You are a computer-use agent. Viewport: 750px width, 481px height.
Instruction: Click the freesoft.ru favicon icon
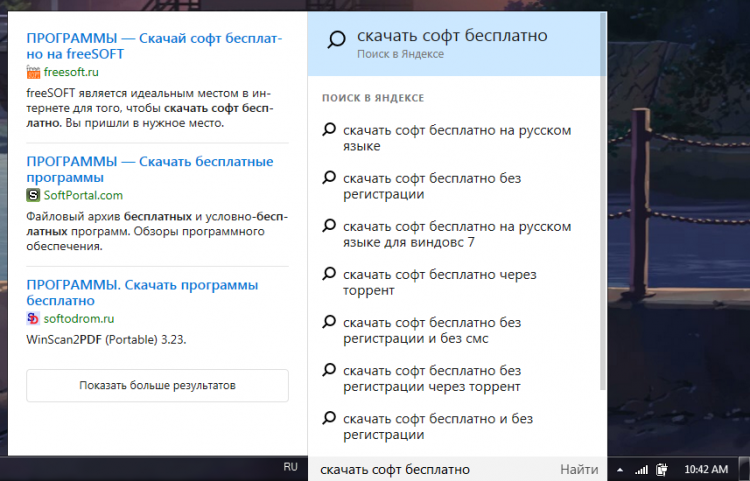tap(33, 72)
